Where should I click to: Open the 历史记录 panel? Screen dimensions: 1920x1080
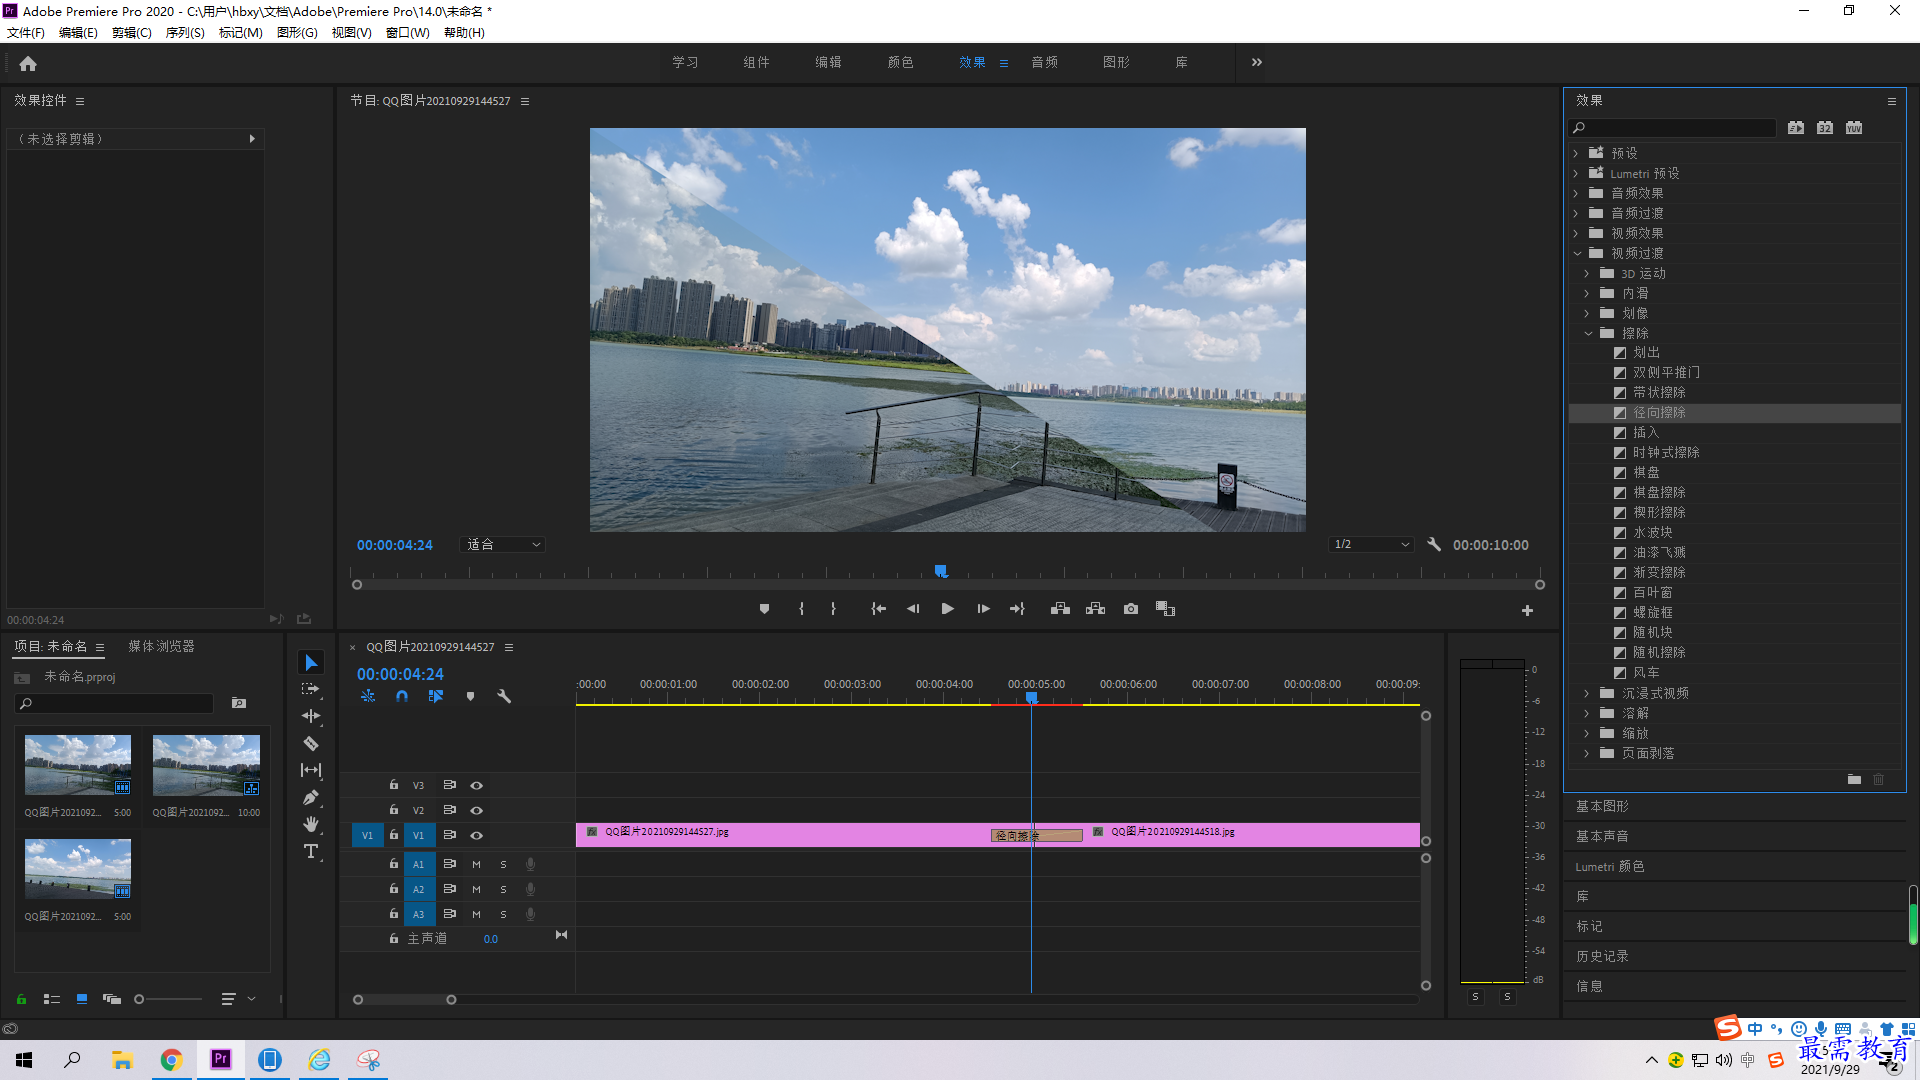click(1602, 956)
